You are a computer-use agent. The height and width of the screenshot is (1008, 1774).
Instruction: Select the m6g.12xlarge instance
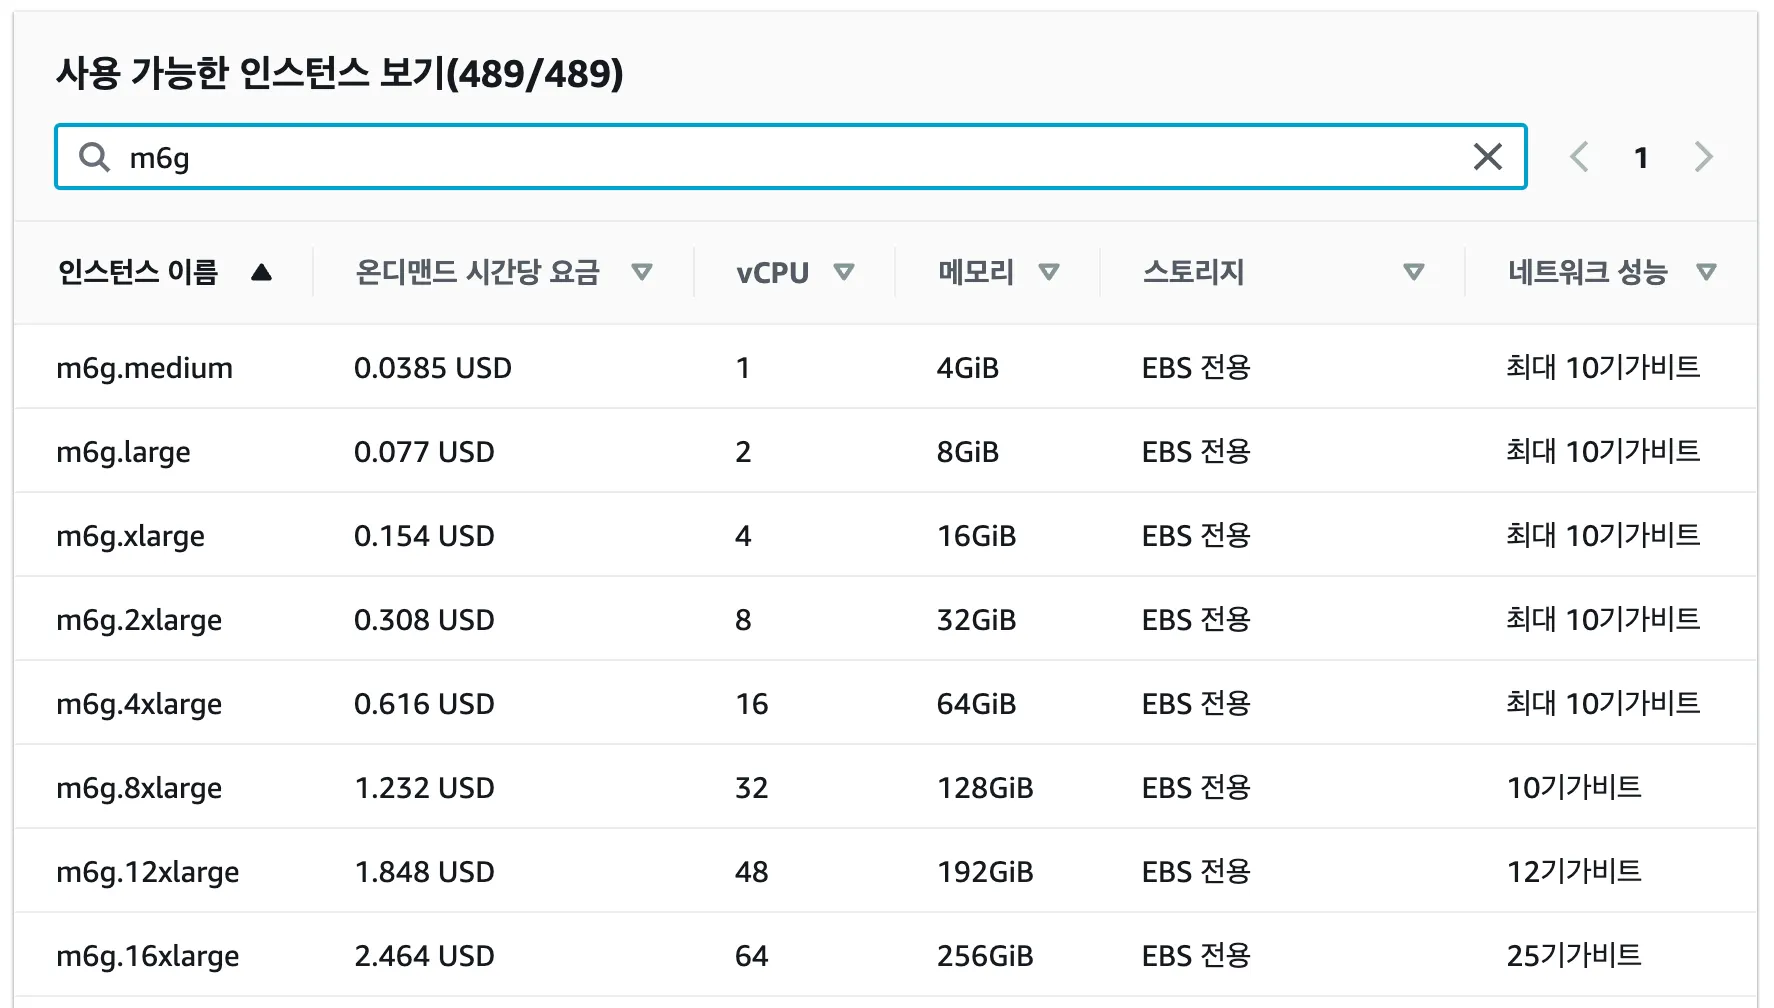pos(147,872)
